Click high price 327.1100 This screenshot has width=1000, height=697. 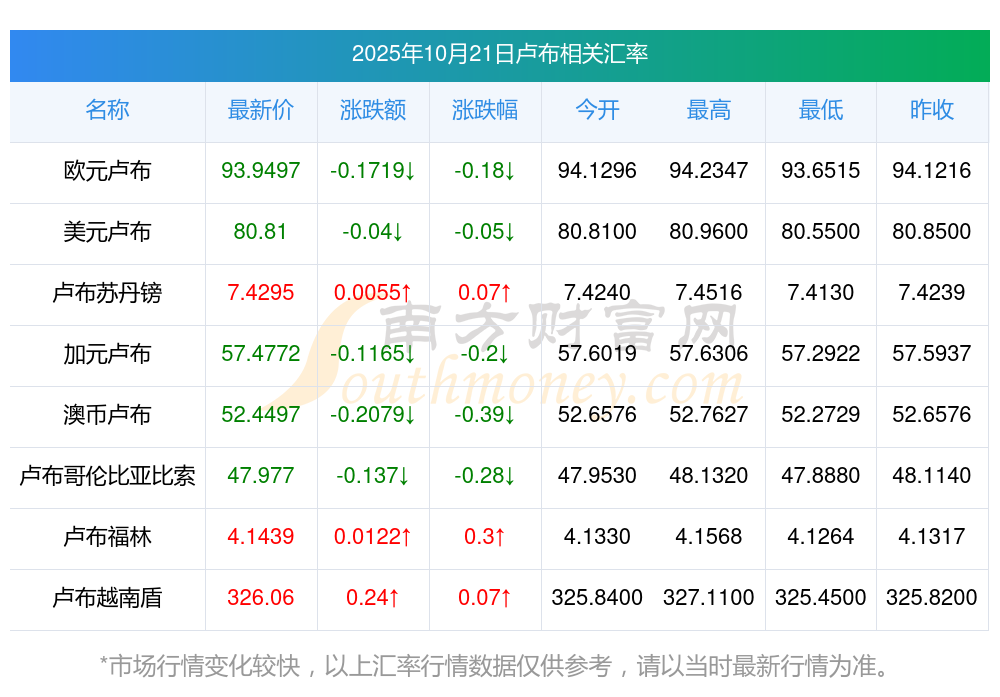coord(709,598)
